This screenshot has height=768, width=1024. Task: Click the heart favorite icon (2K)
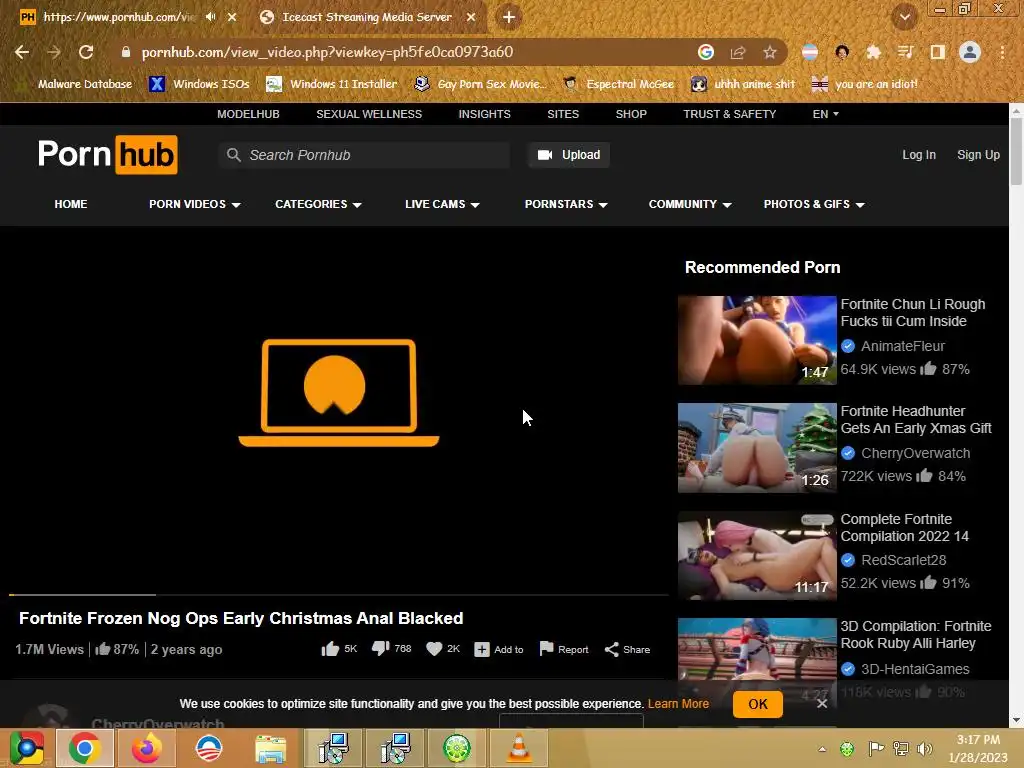(x=434, y=648)
